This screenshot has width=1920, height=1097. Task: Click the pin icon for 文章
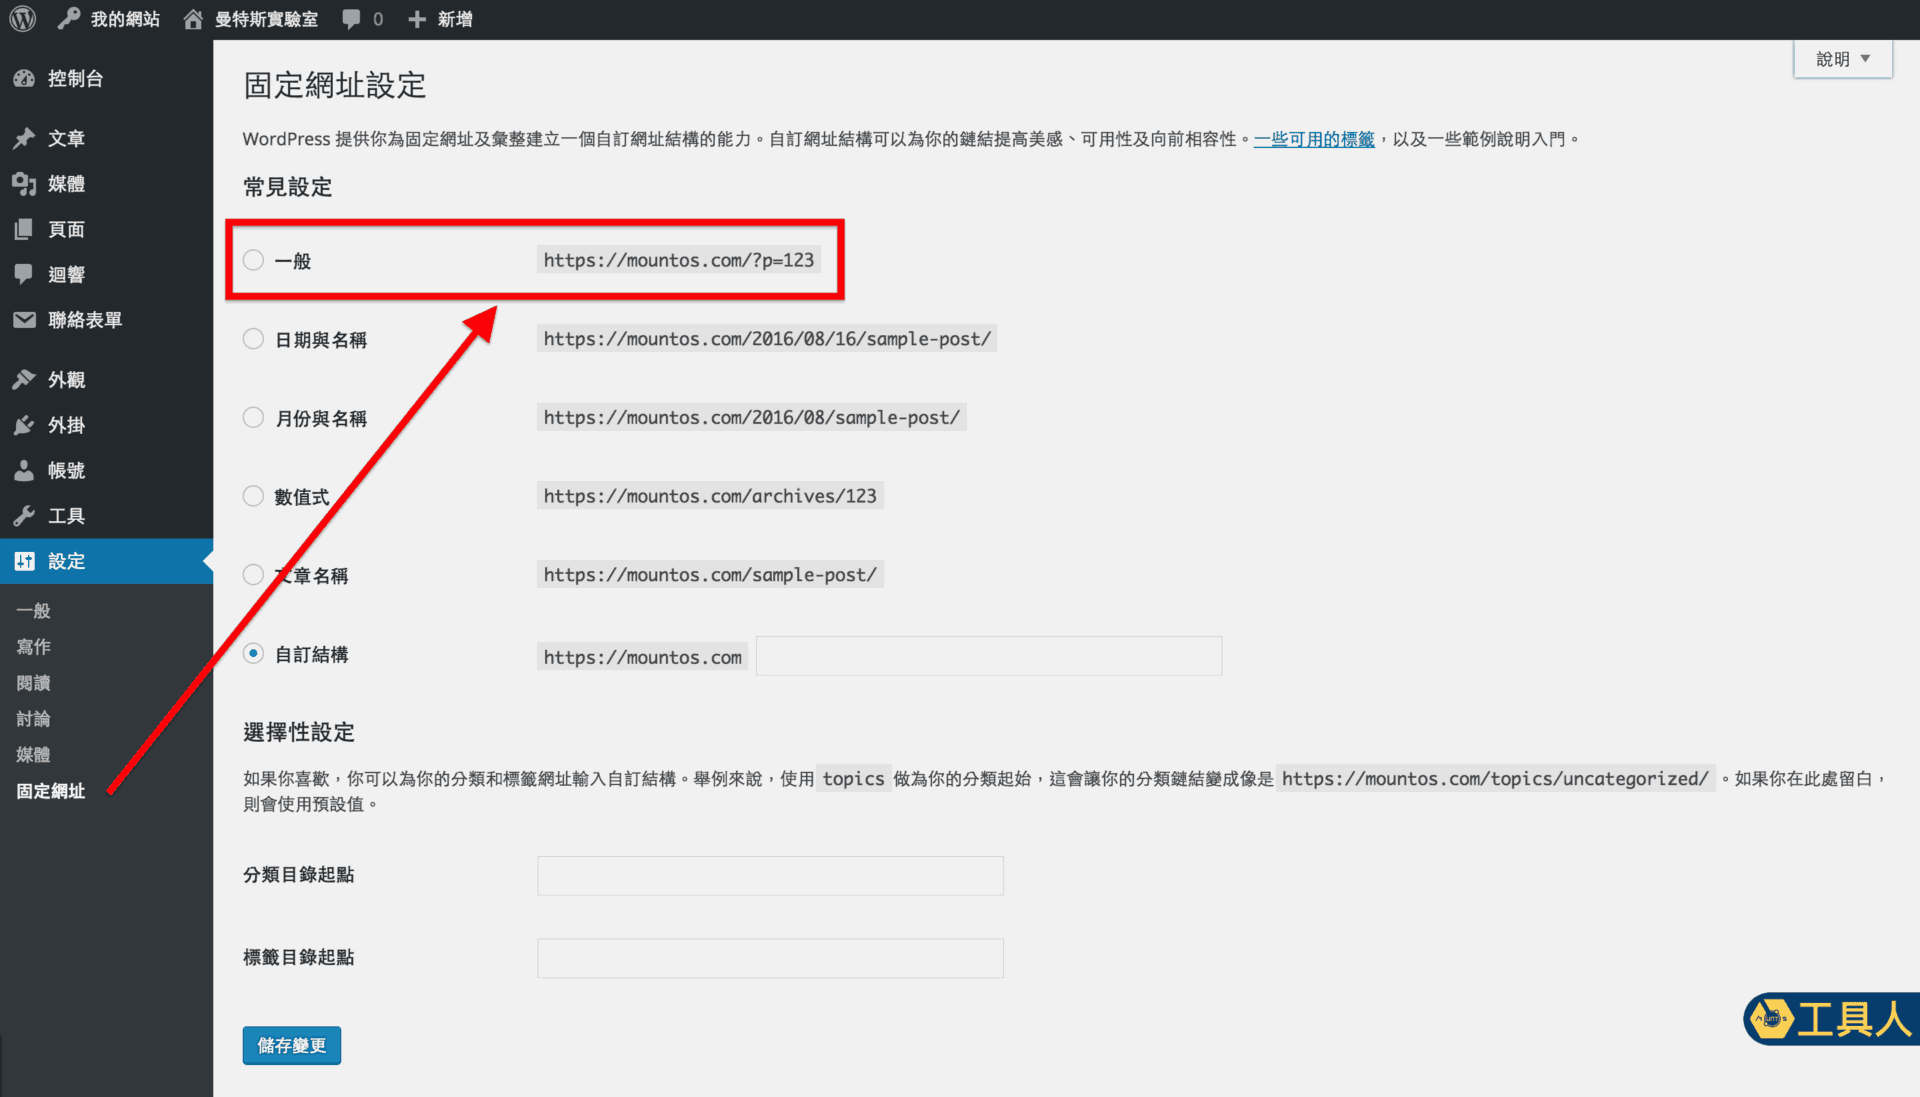(24, 138)
